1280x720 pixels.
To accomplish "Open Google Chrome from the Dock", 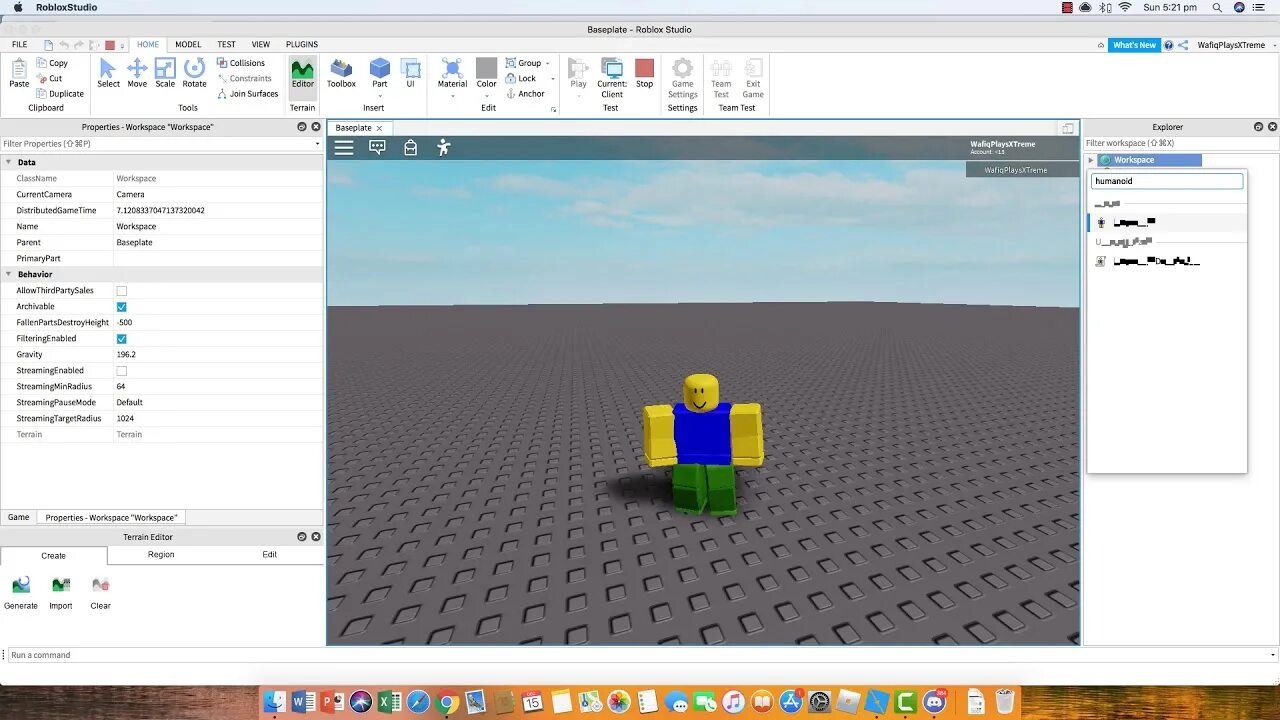I will tap(447, 702).
